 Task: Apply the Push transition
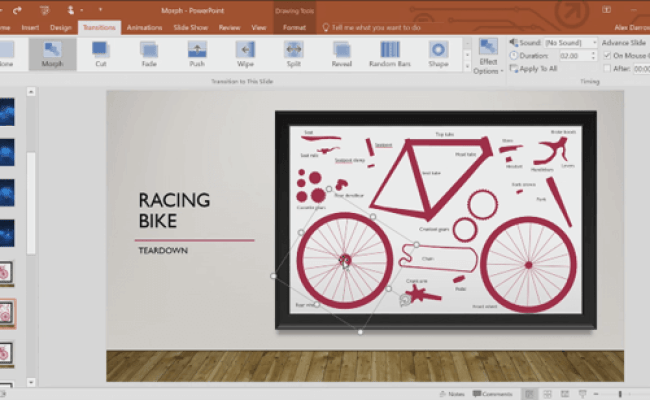click(197, 54)
